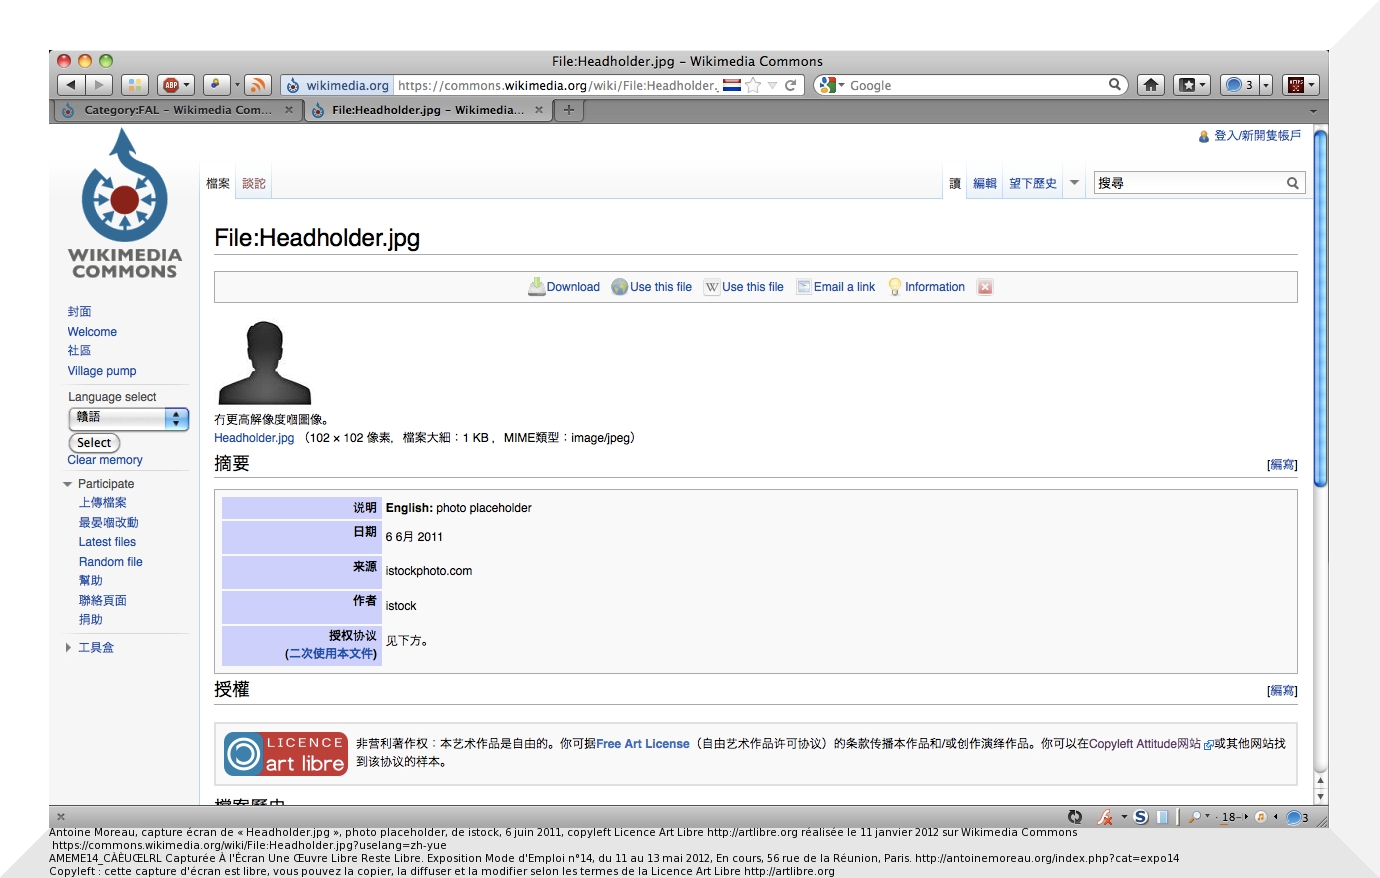Screen dimensions: 1380x878
Task: Click the chat bubble icon in status bar
Action: [x=1293, y=817]
